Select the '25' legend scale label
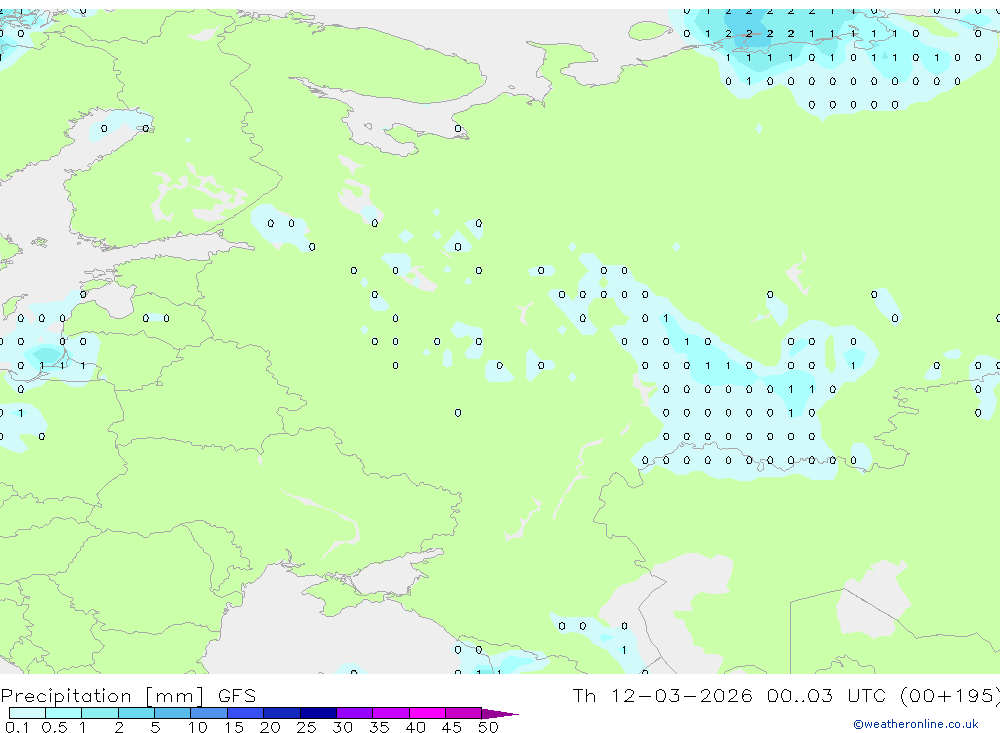Viewport: 1000px width, 733px height. point(306,727)
